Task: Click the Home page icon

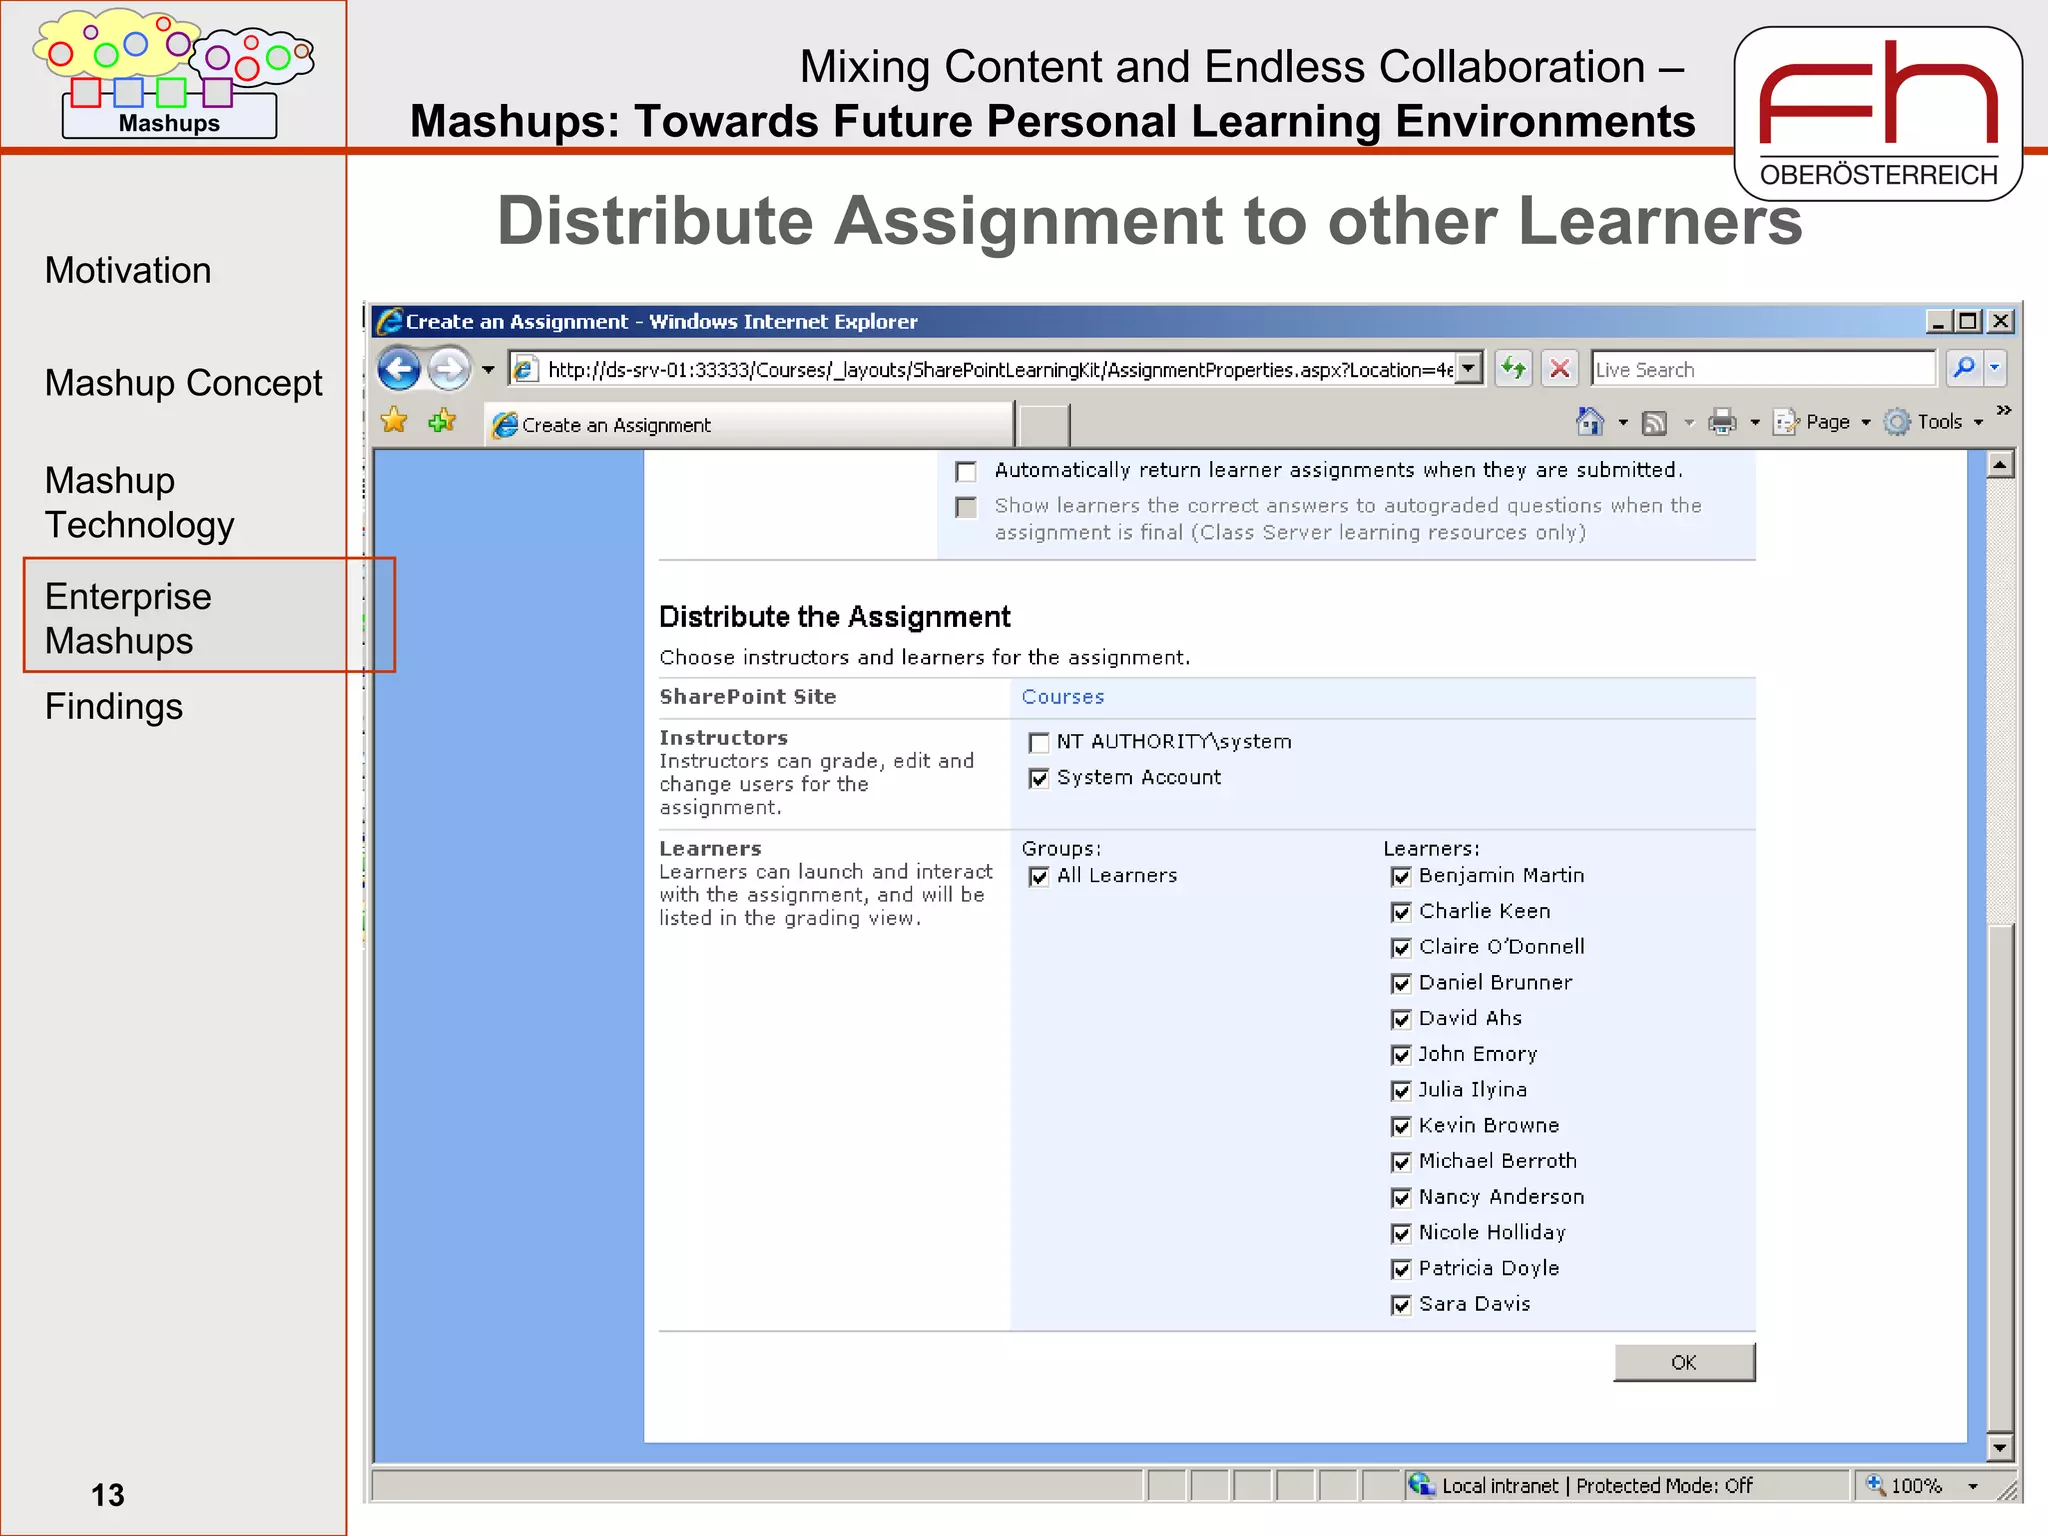Action: click(x=1589, y=421)
